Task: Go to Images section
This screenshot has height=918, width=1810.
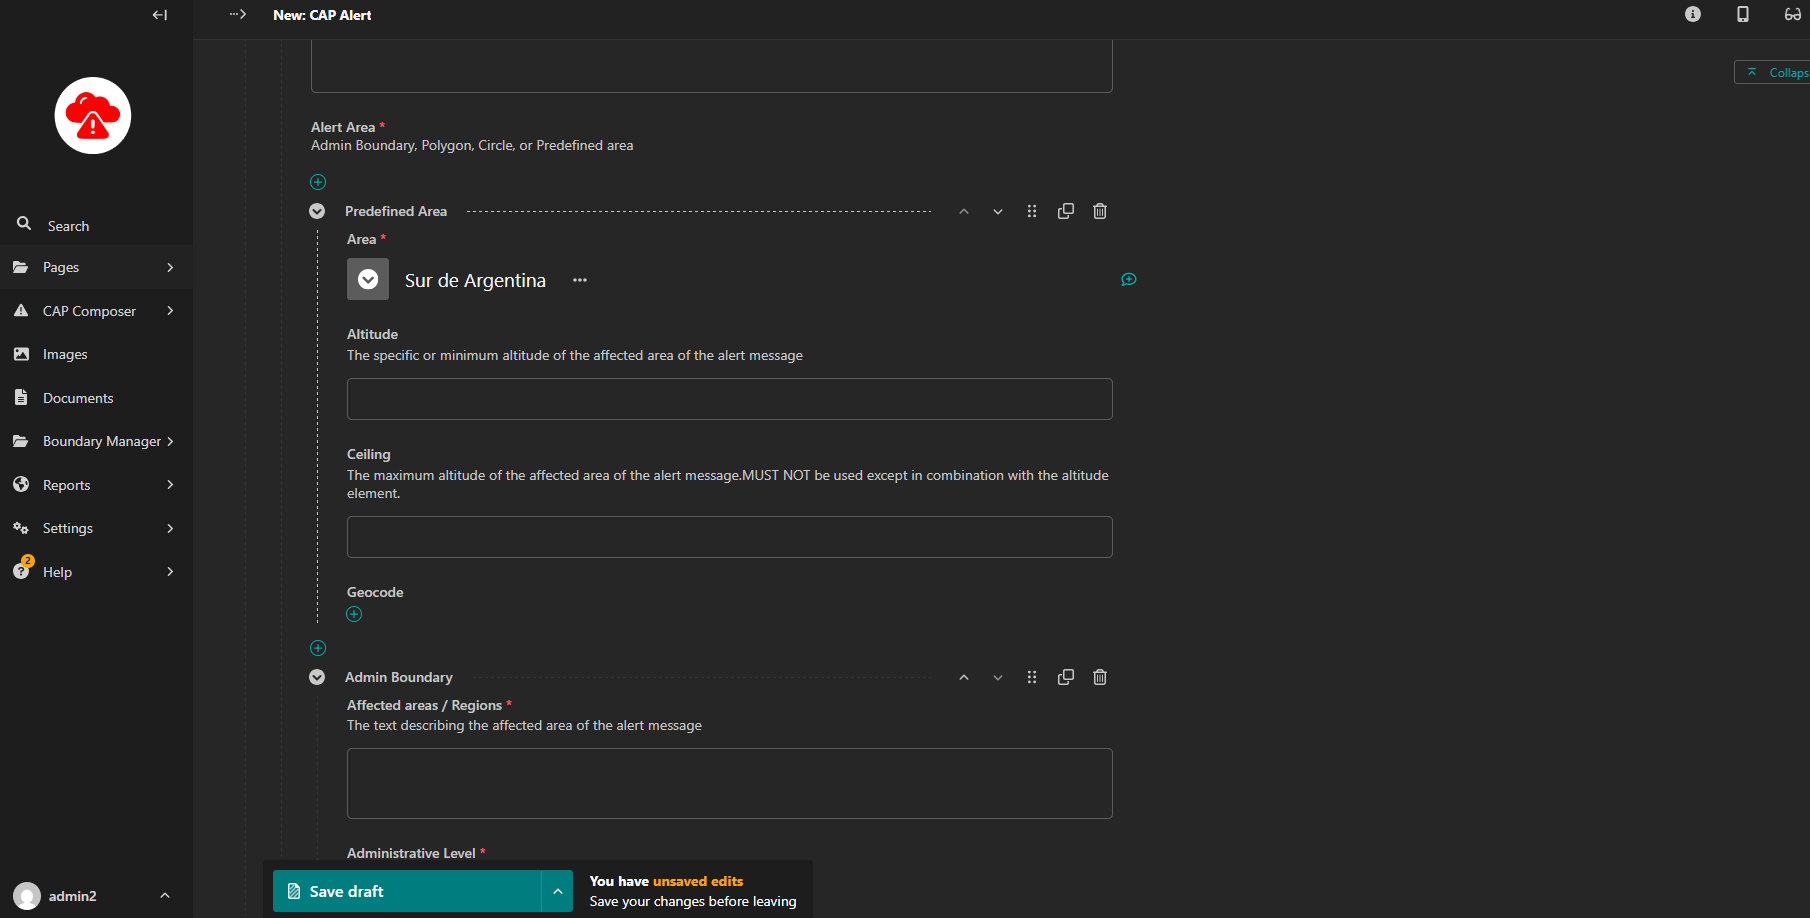Action: (96, 354)
